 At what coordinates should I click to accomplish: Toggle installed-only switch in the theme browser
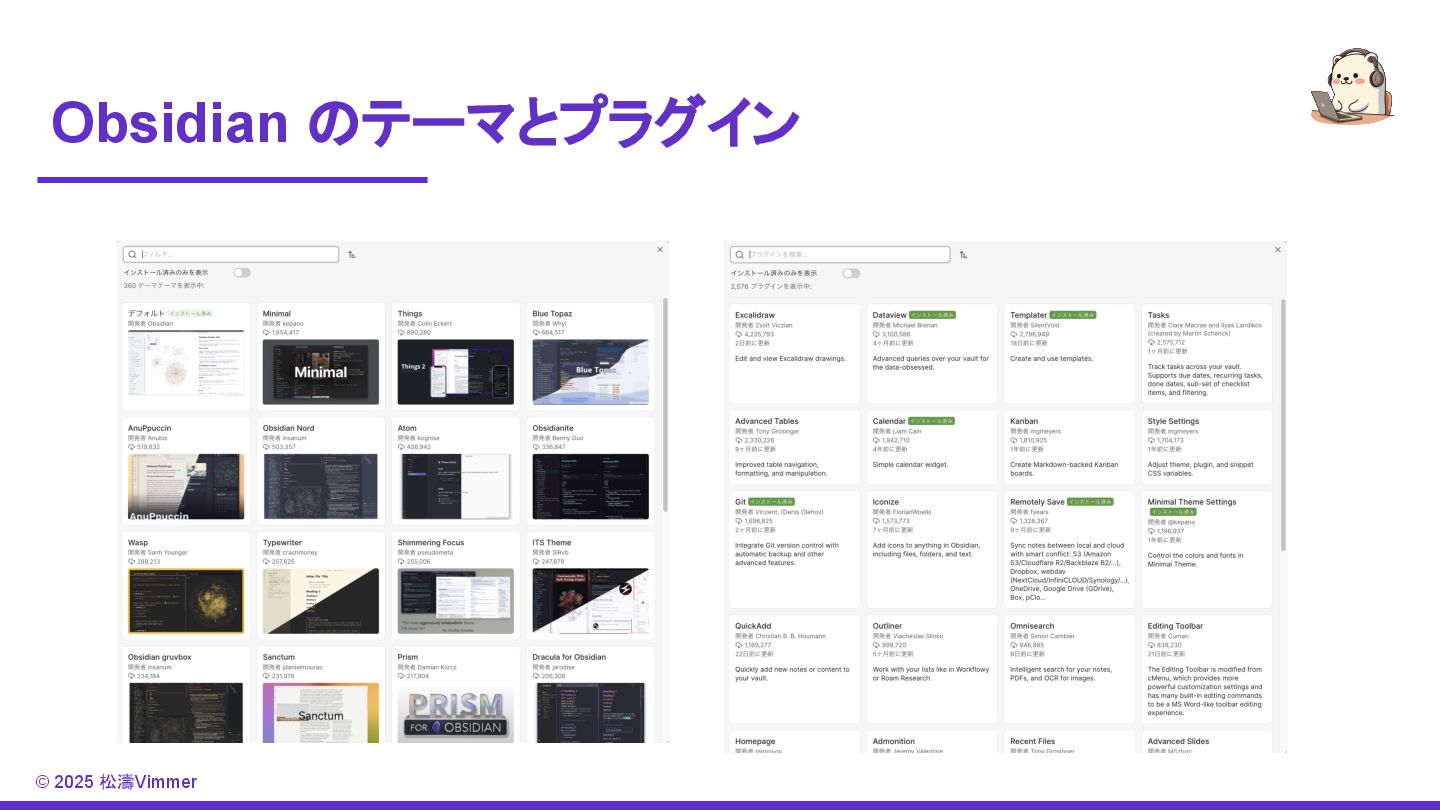(x=242, y=272)
